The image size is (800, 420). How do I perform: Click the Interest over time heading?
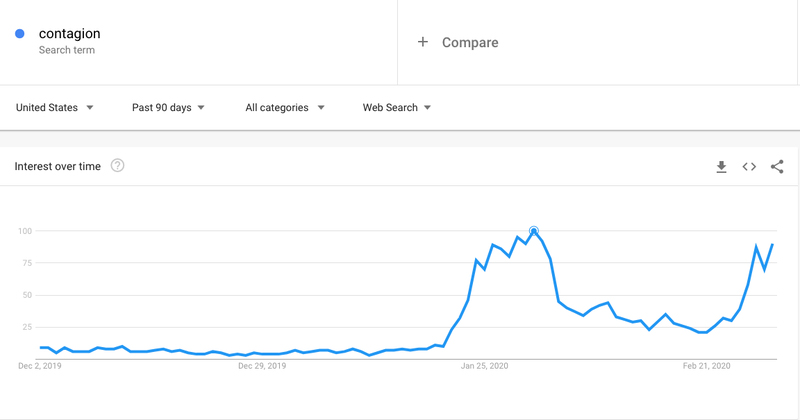[58, 166]
